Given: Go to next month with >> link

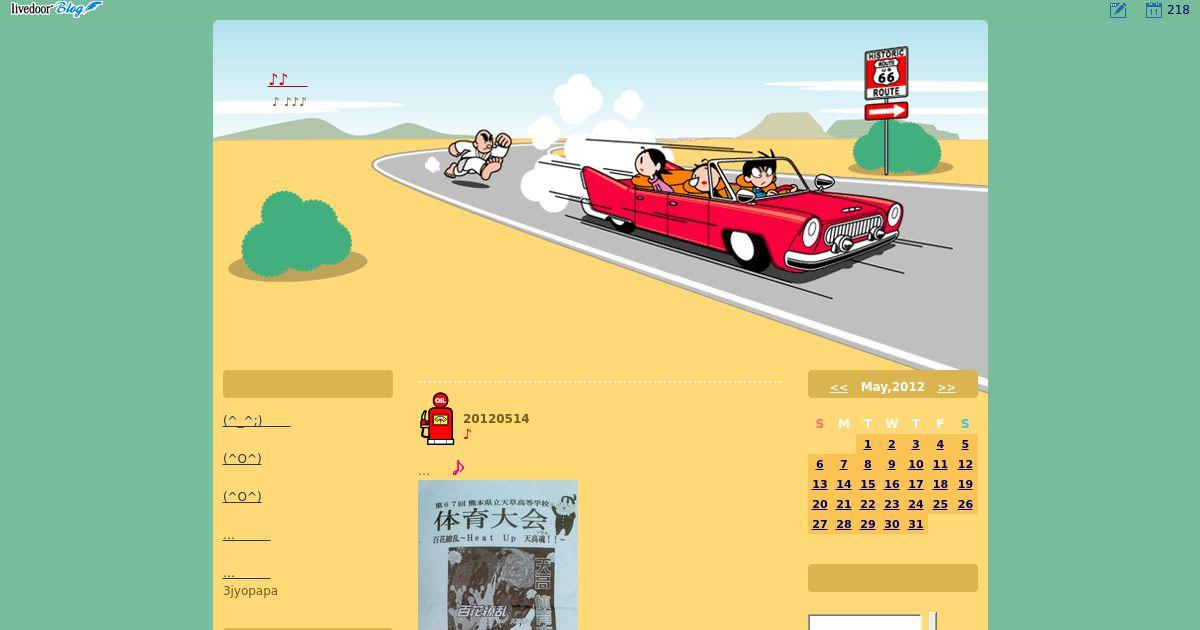Looking at the screenshot, I should coord(946,387).
